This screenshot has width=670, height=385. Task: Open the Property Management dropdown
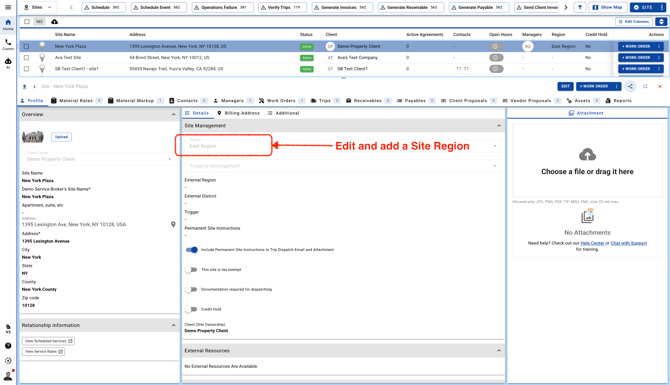pos(343,165)
